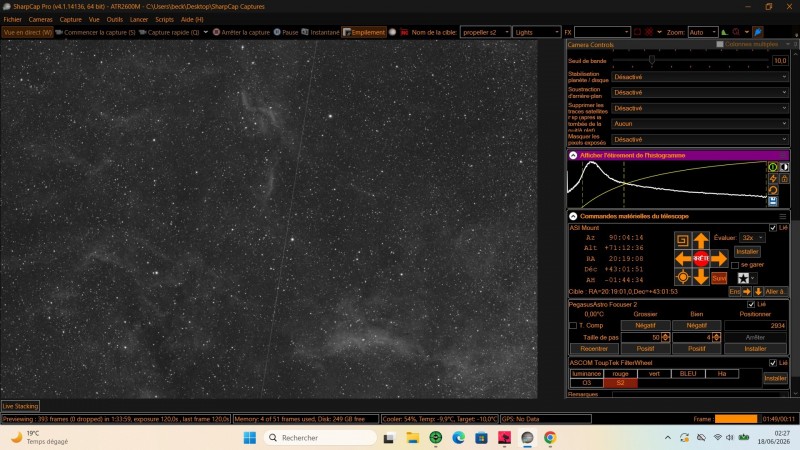Enable the T. Comp checkbox
This screenshot has height=450, width=800.
point(573,326)
